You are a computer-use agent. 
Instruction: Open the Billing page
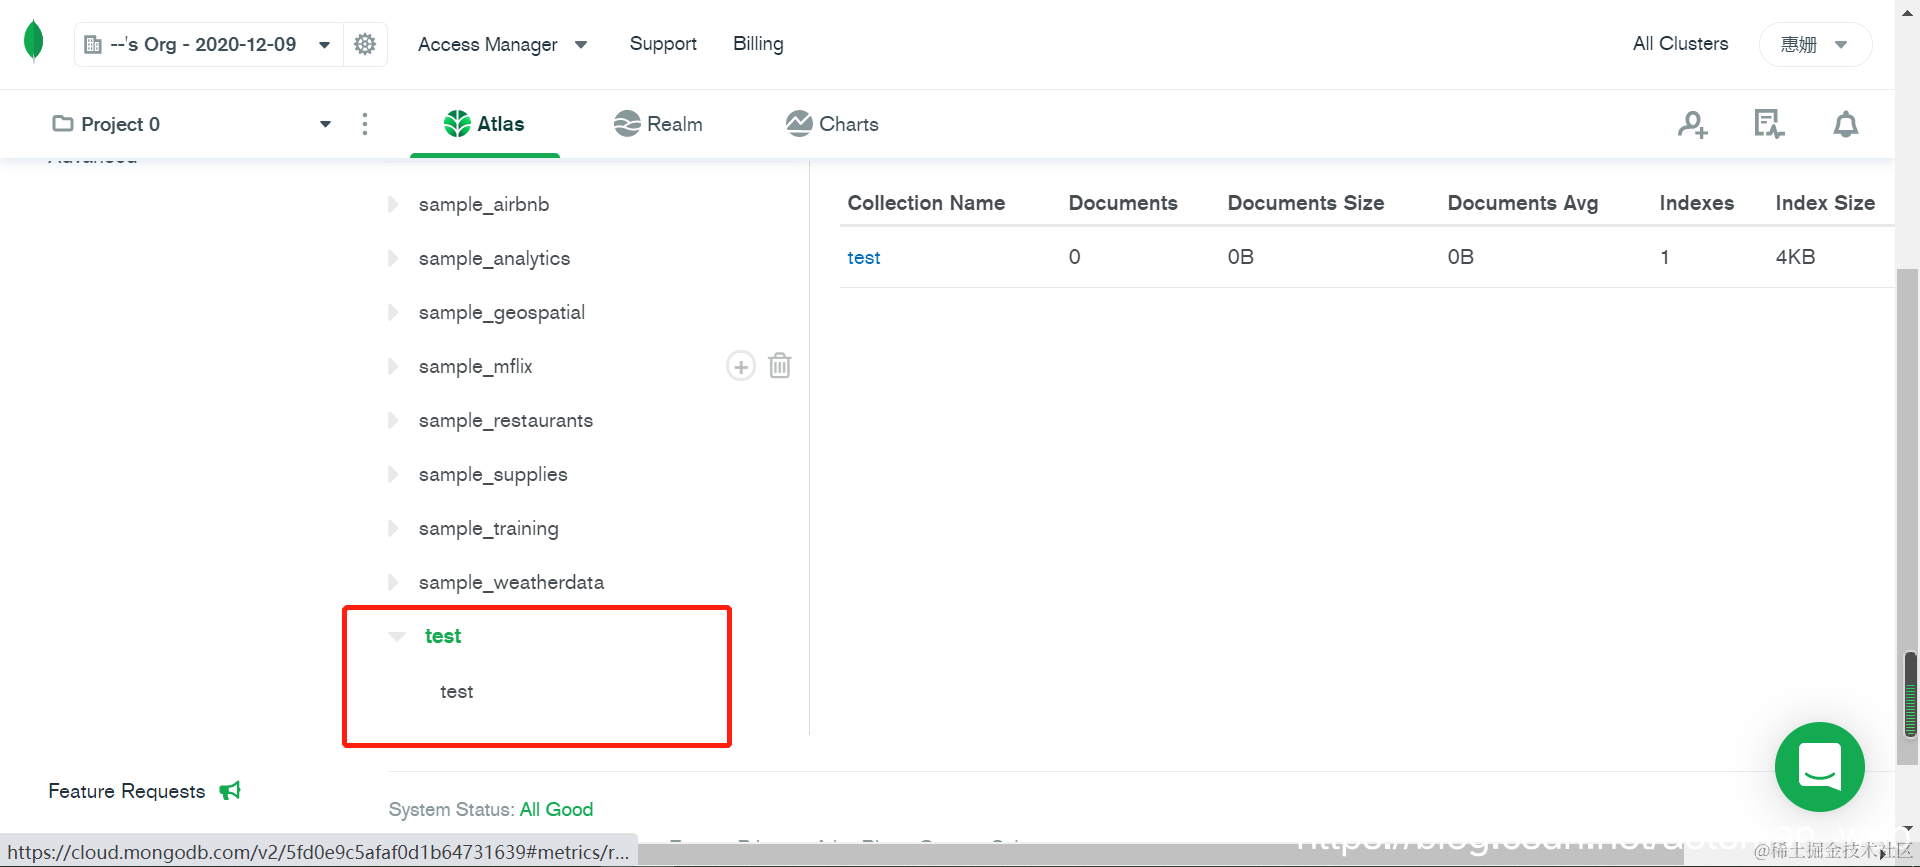pos(758,43)
